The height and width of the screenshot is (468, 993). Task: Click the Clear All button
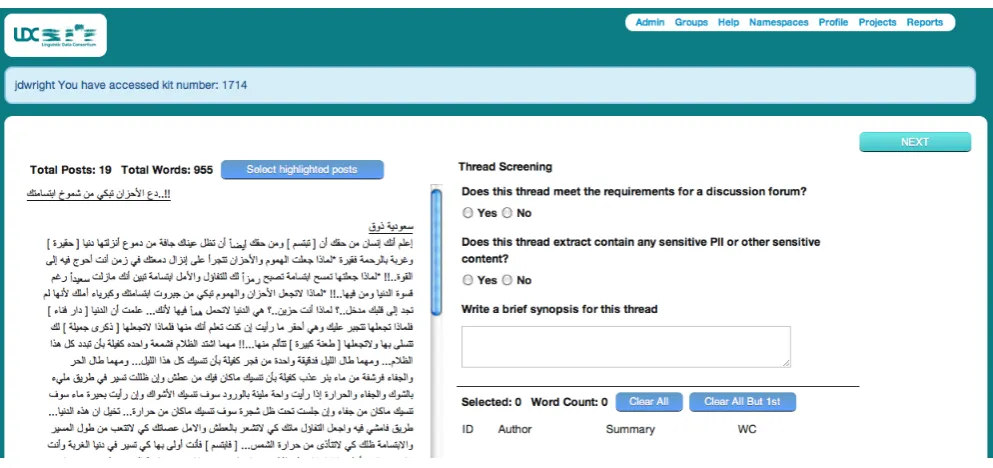point(649,402)
